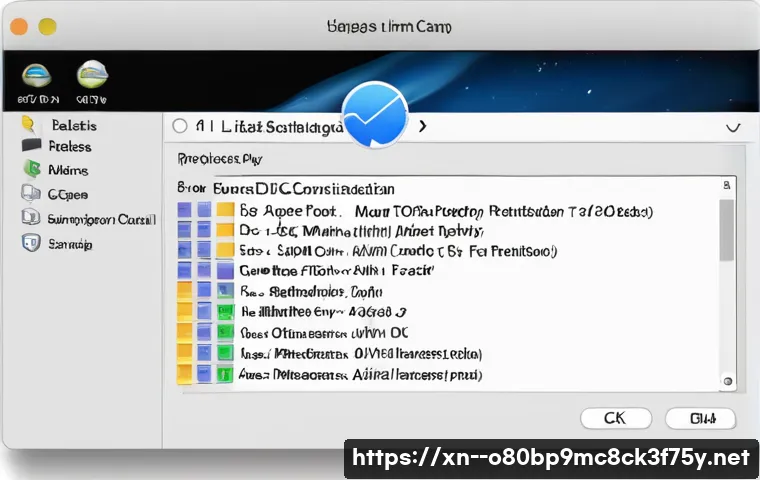
Task: Select the Fteless item in the sidebar
Action: click(69, 146)
